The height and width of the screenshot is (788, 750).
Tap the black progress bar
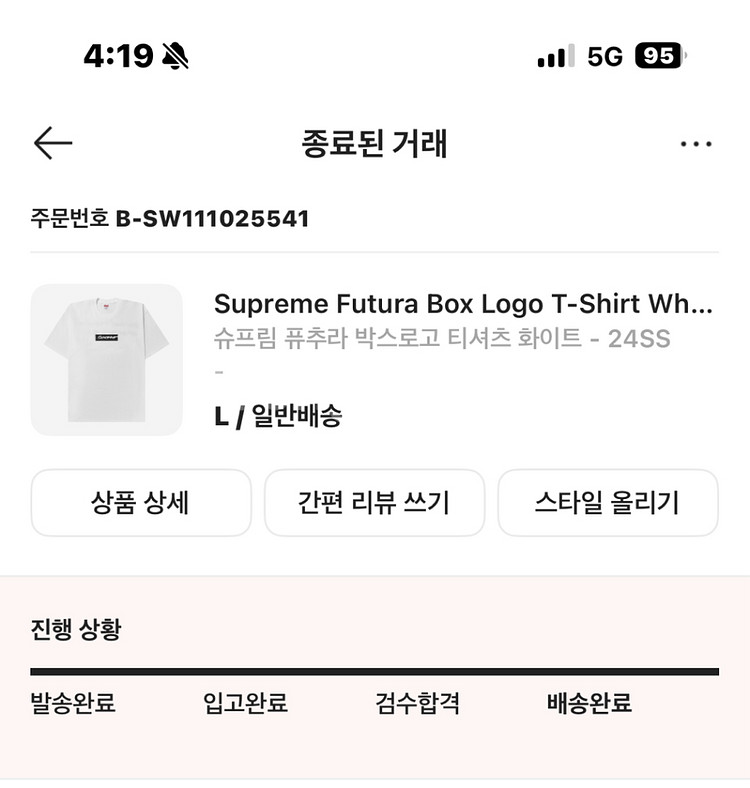pos(374,671)
